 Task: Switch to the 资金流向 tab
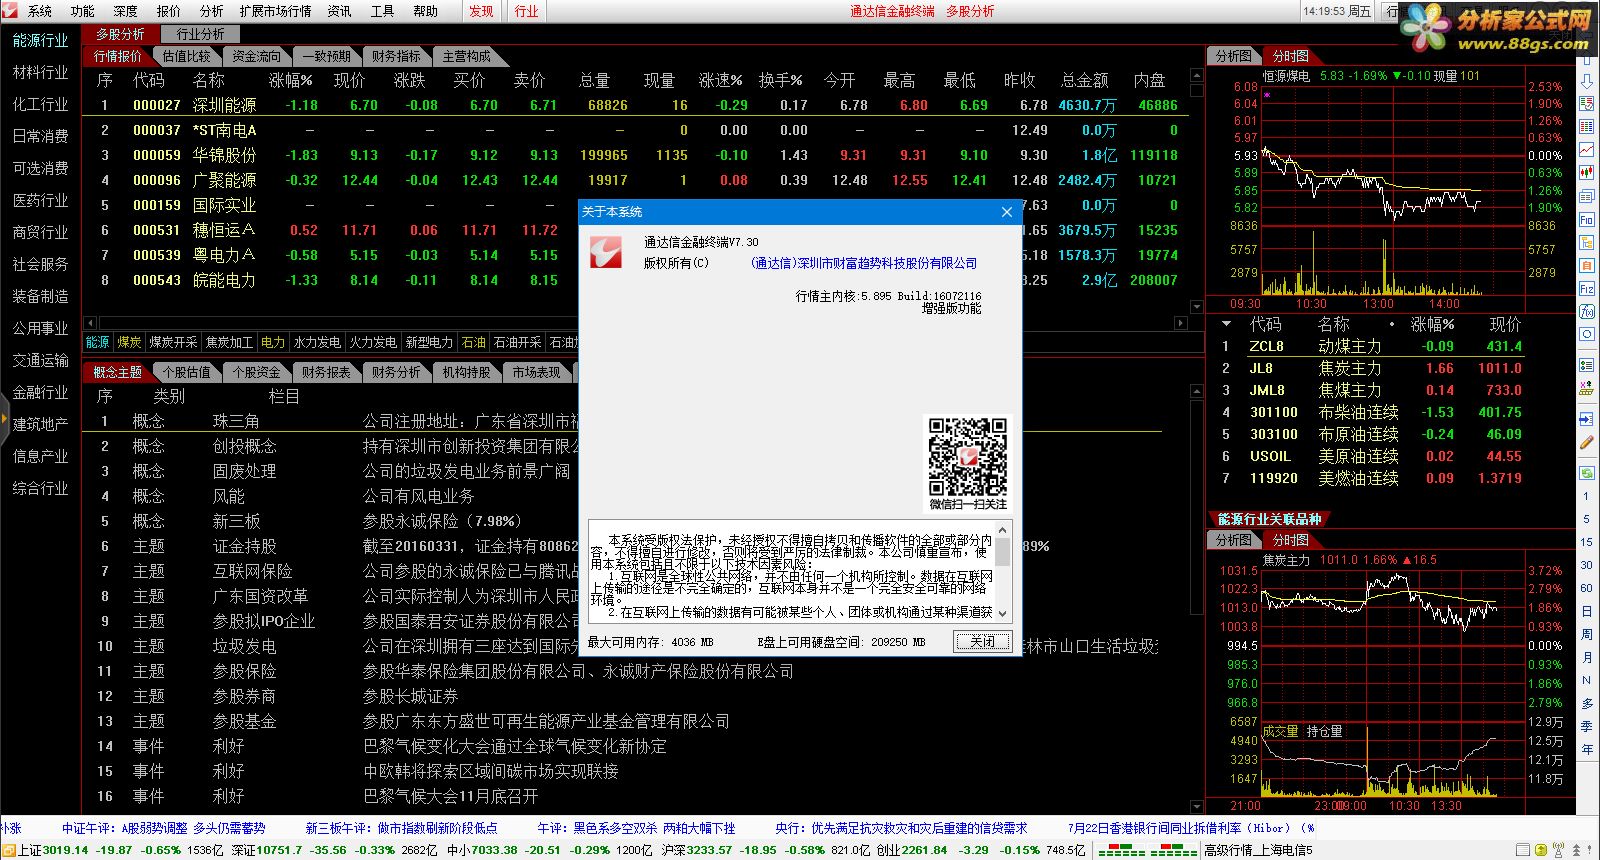point(256,56)
